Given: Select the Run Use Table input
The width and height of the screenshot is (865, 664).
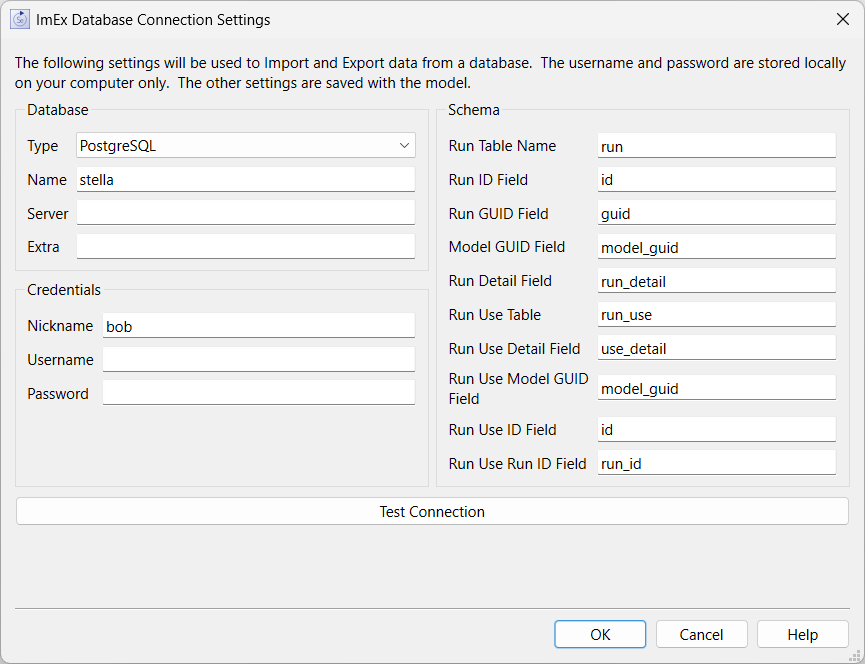Looking at the screenshot, I should tap(717, 314).
